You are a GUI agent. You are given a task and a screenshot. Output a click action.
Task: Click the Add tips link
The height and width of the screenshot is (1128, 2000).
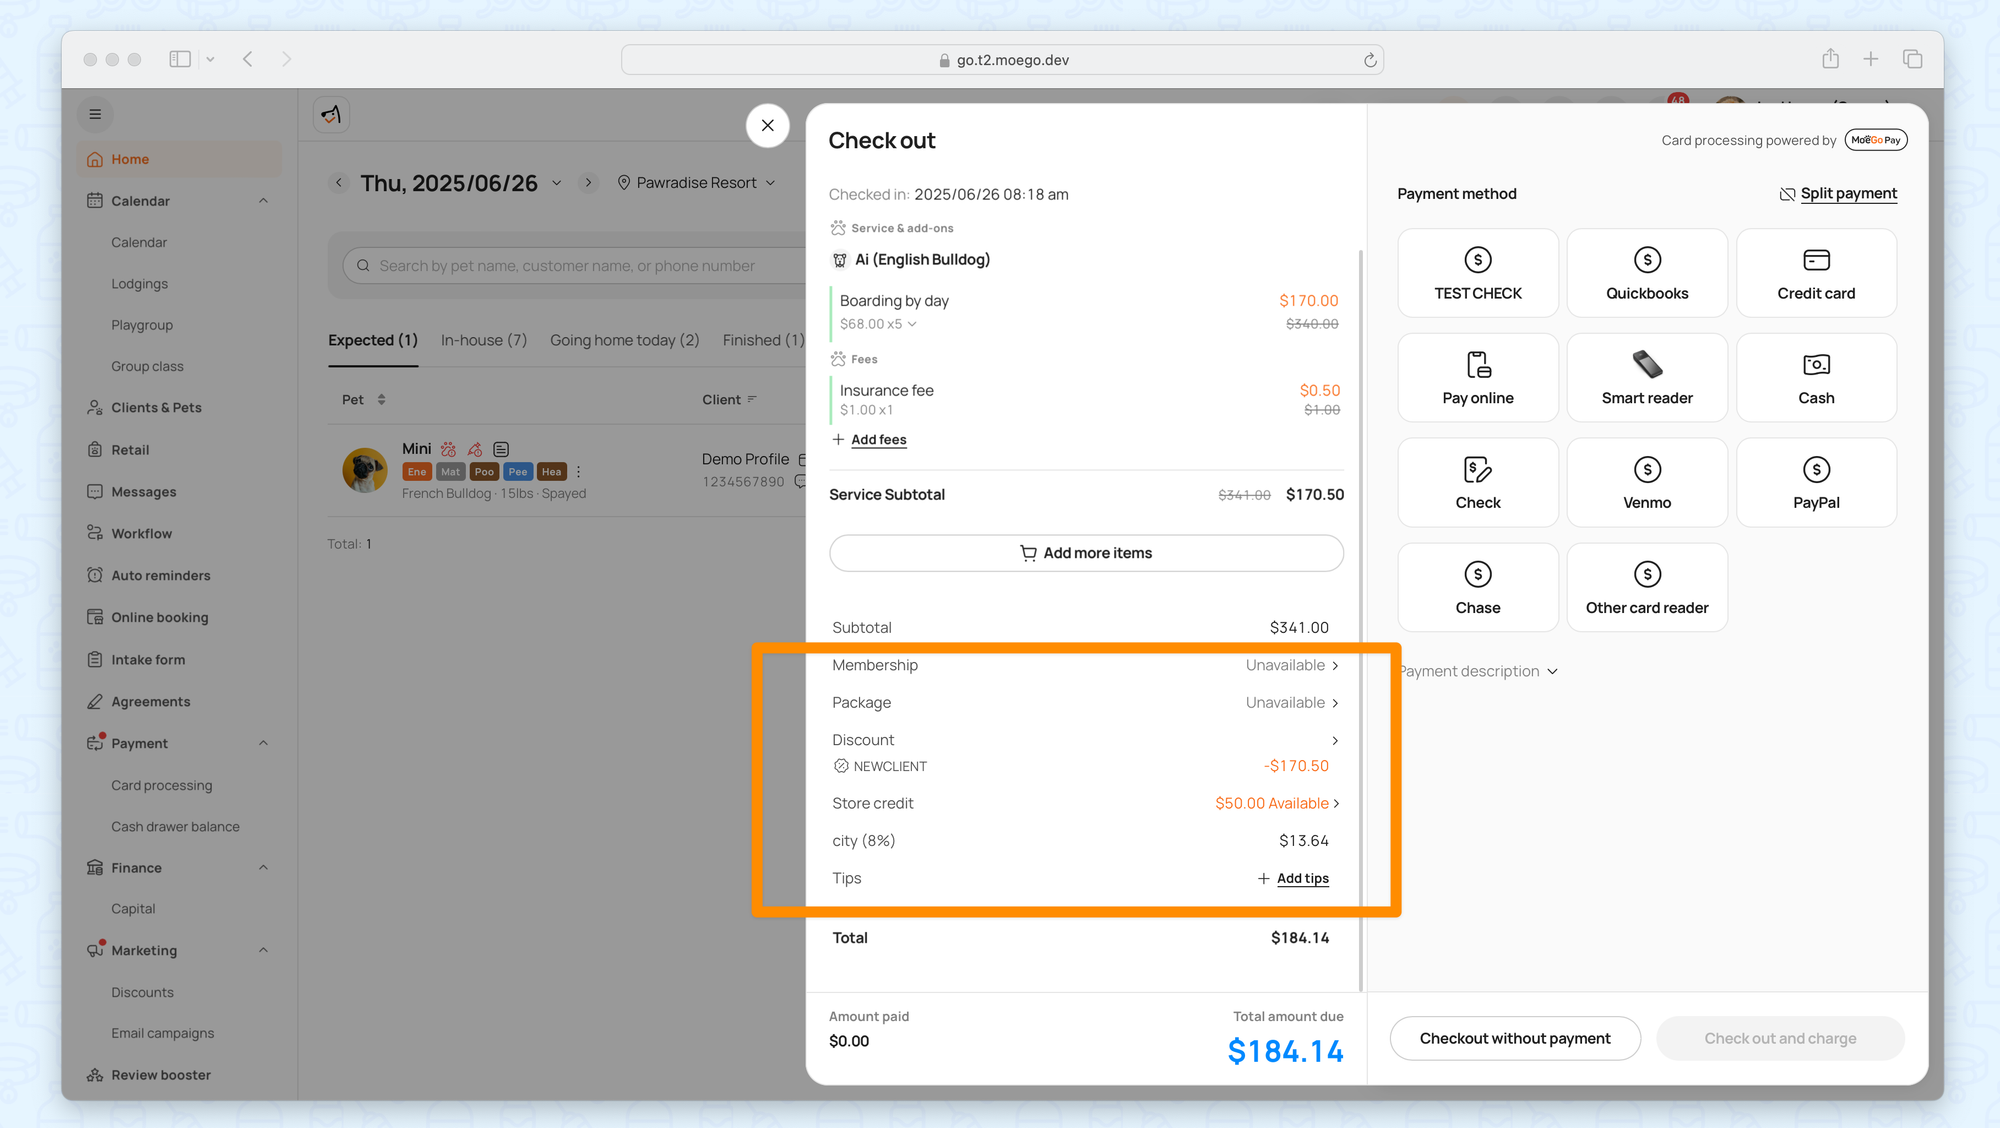click(1301, 878)
